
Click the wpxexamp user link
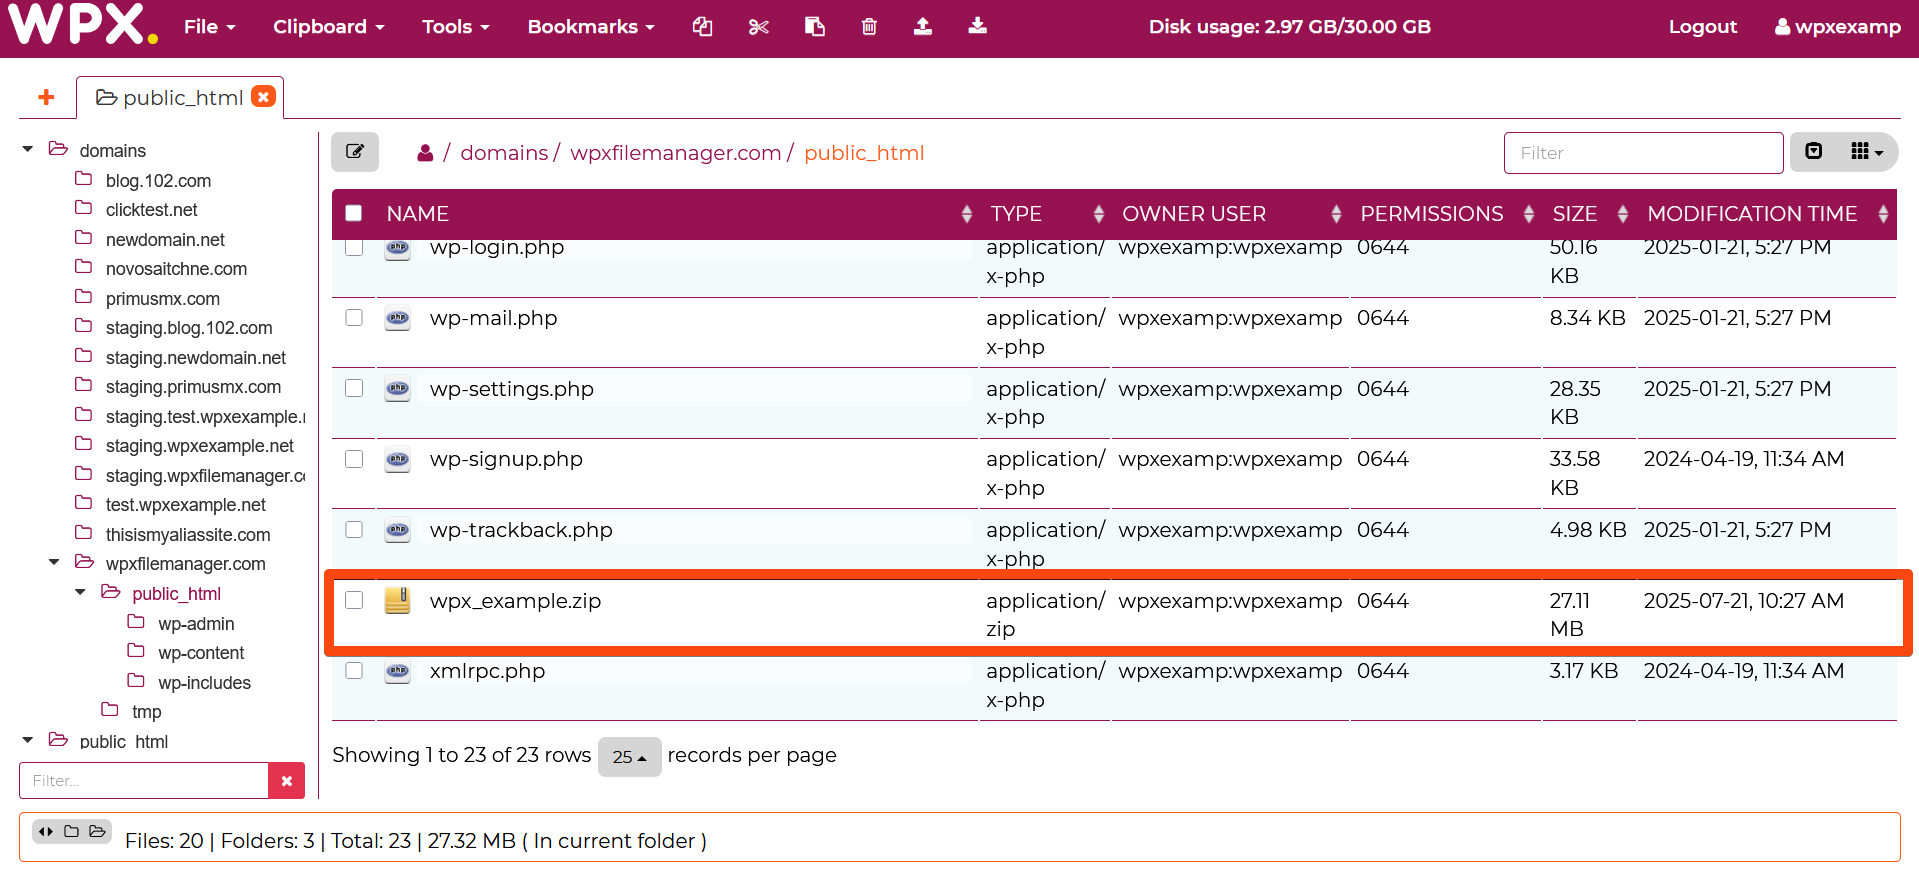(1838, 27)
